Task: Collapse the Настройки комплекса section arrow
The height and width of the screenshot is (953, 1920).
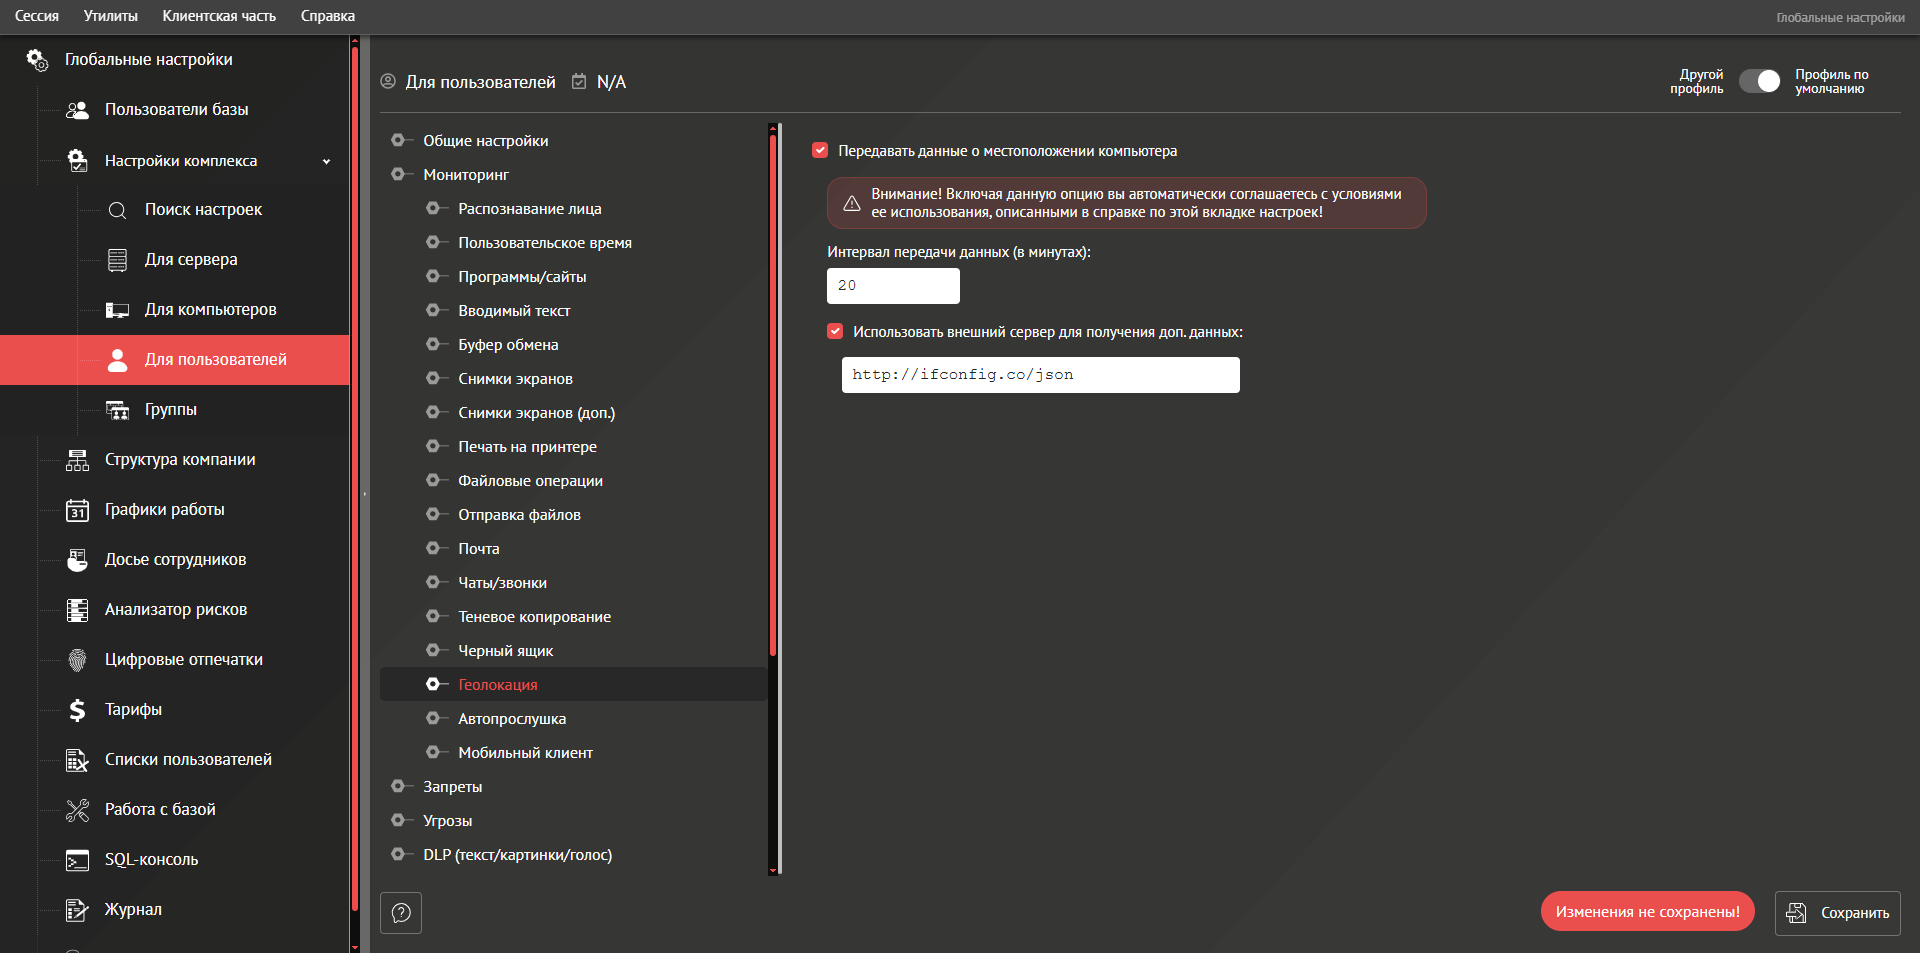Action: [x=326, y=162]
